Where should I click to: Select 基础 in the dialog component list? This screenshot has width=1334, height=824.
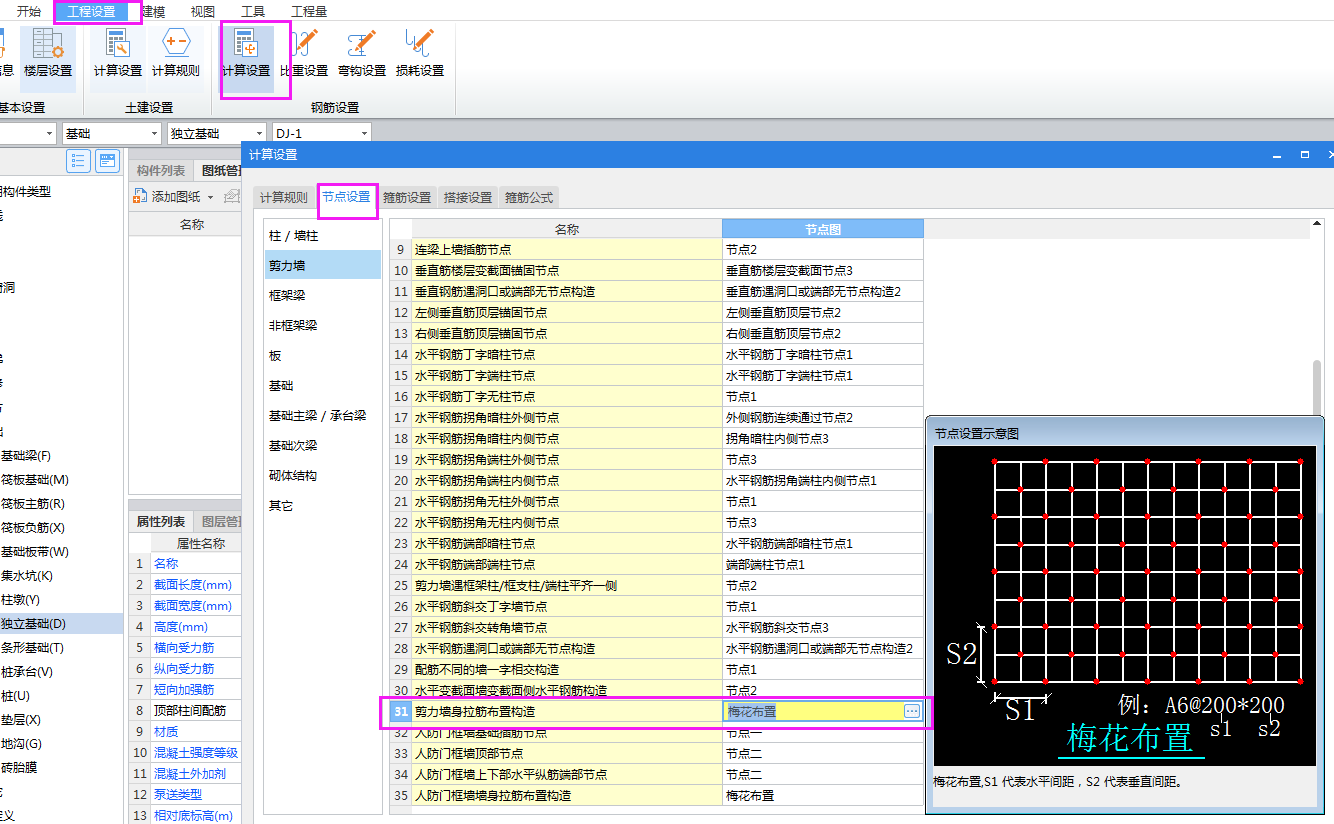322,385
